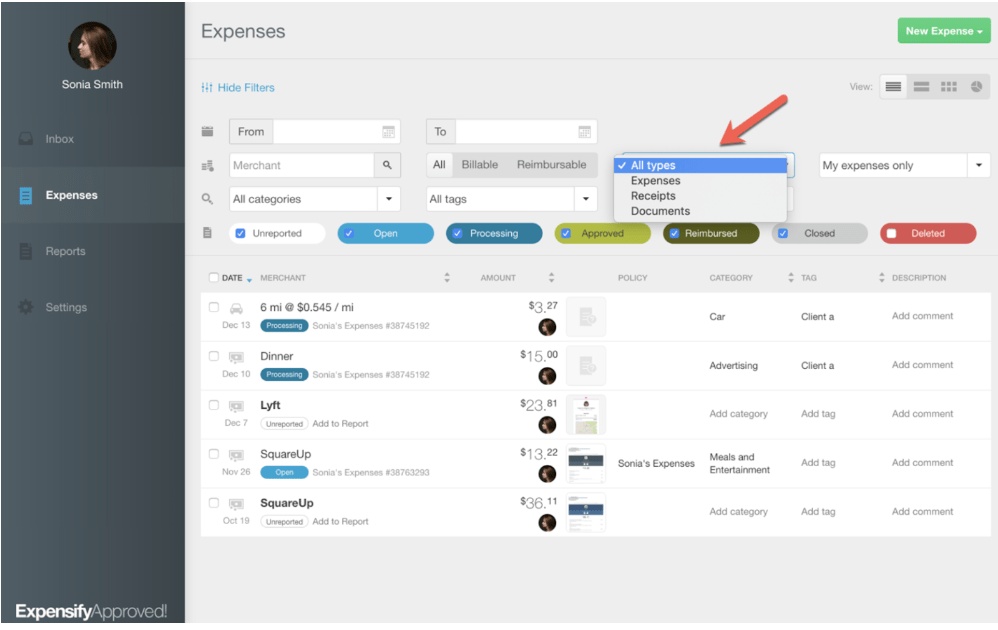Choose Receipts from the type list
The image size is (998, 630).
point(653,196)
